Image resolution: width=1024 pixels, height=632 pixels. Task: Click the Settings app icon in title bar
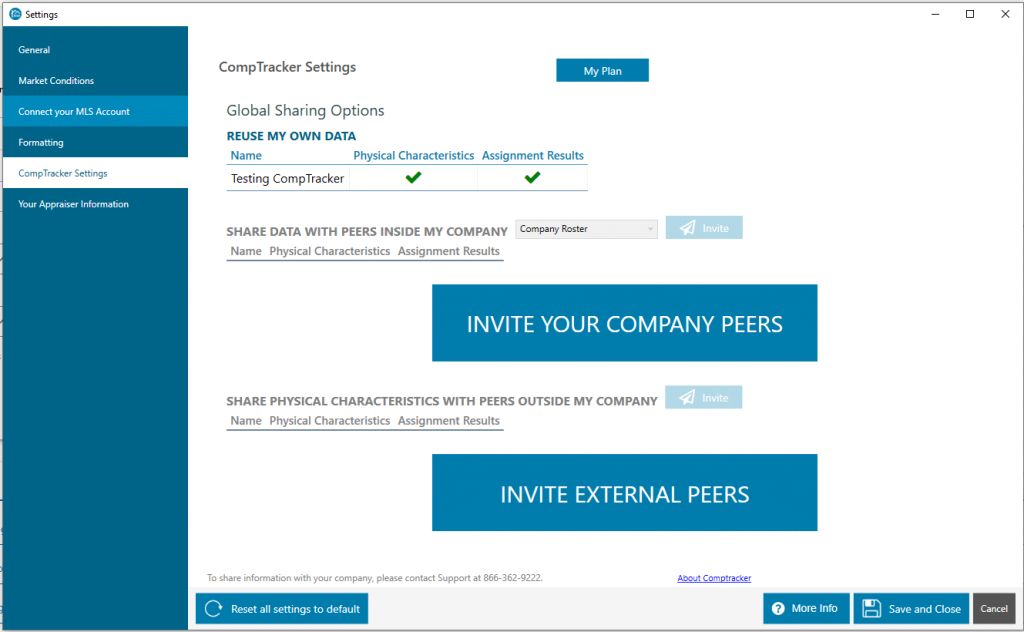coord(15,14)
